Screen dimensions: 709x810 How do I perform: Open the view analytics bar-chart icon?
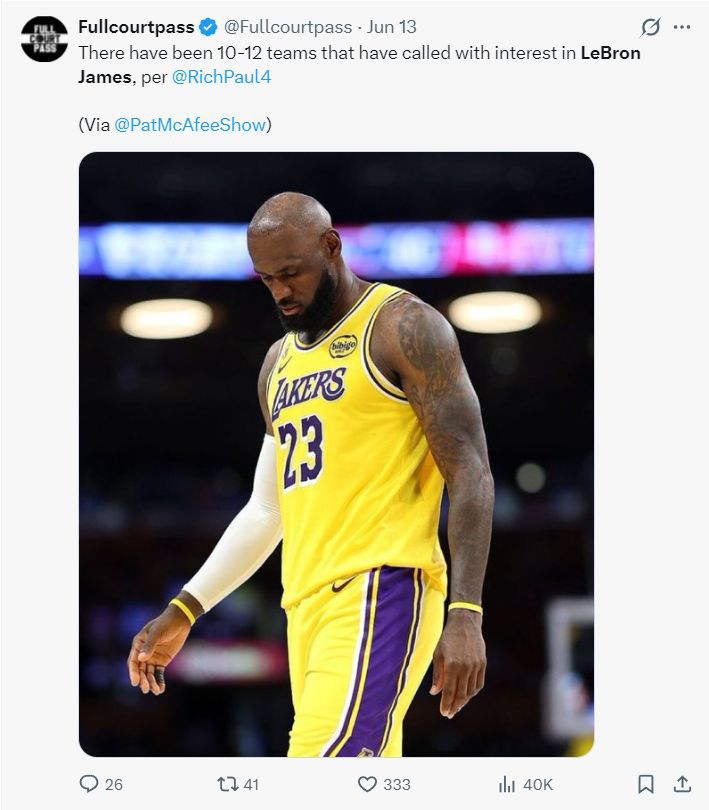(507, 784)
